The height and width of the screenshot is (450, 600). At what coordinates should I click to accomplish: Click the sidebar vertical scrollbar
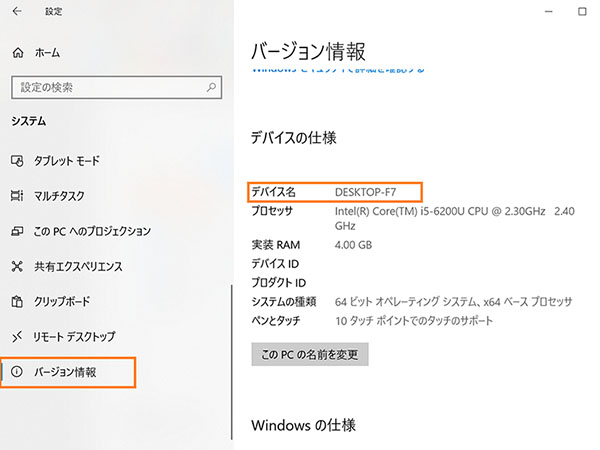tap(232, 362)
